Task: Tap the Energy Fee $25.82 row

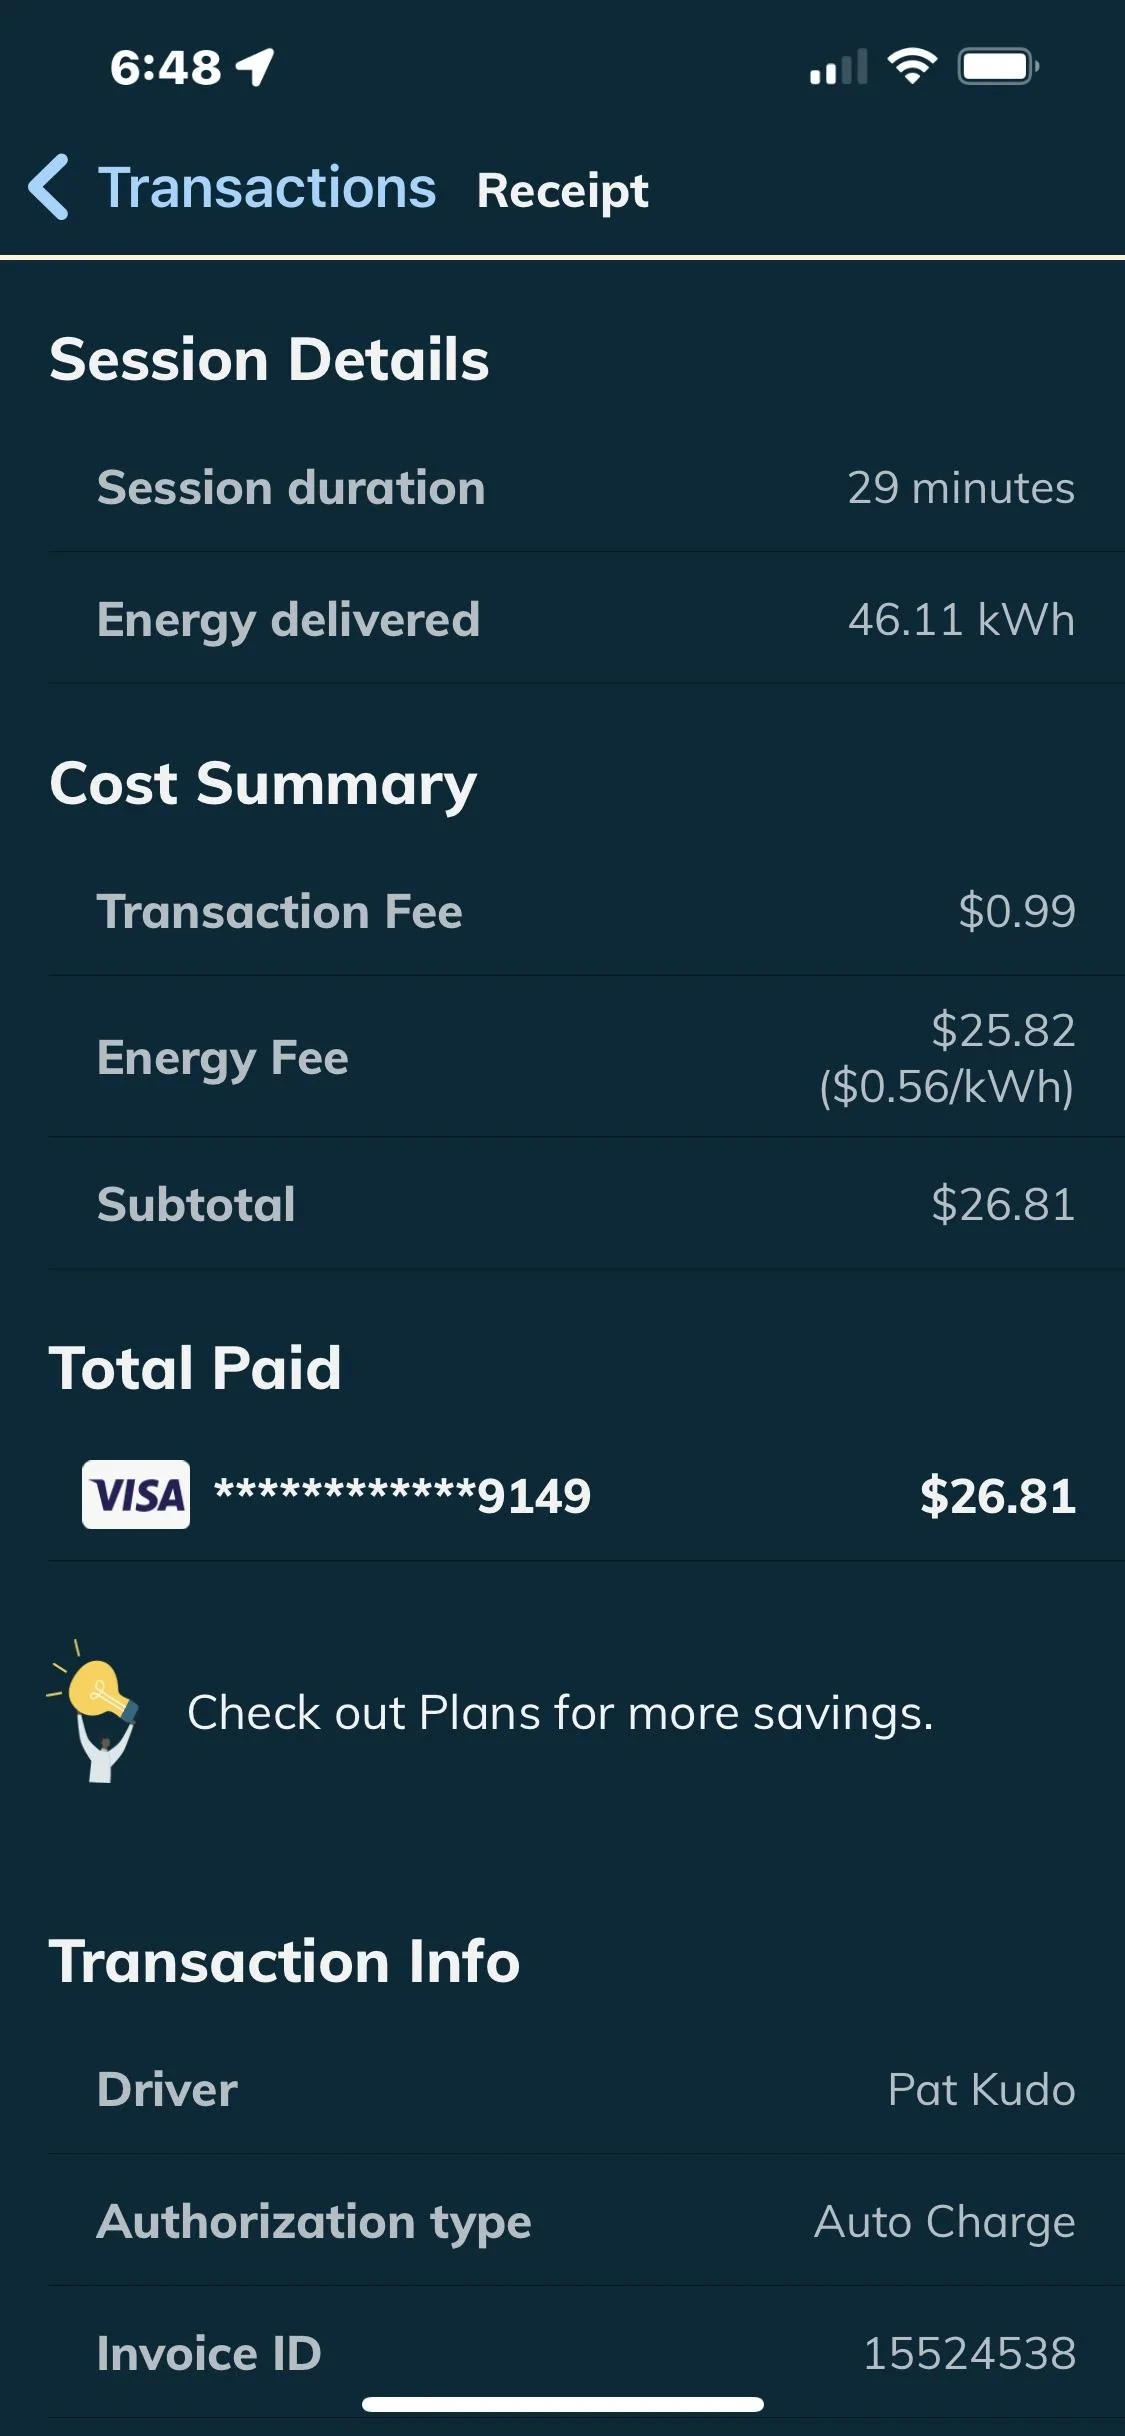Action: point(586,1058)
